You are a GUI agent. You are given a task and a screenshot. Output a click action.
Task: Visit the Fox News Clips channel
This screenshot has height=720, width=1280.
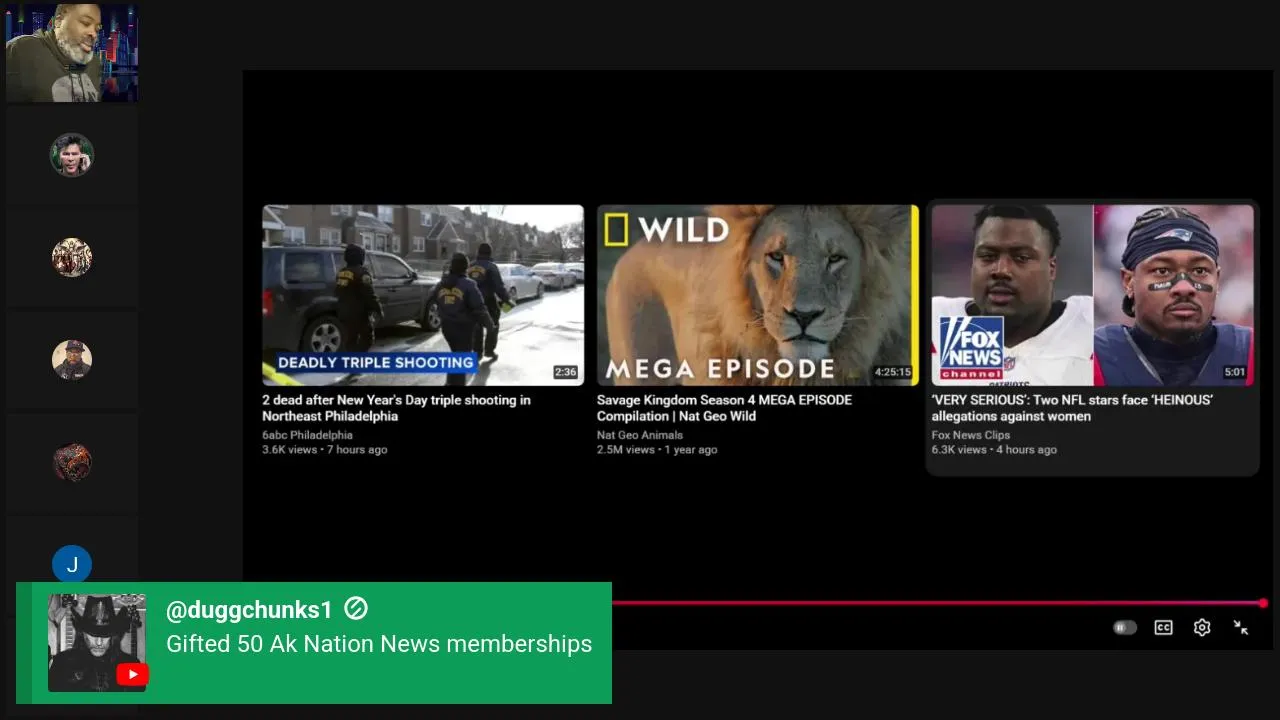(x=971, y=435)
